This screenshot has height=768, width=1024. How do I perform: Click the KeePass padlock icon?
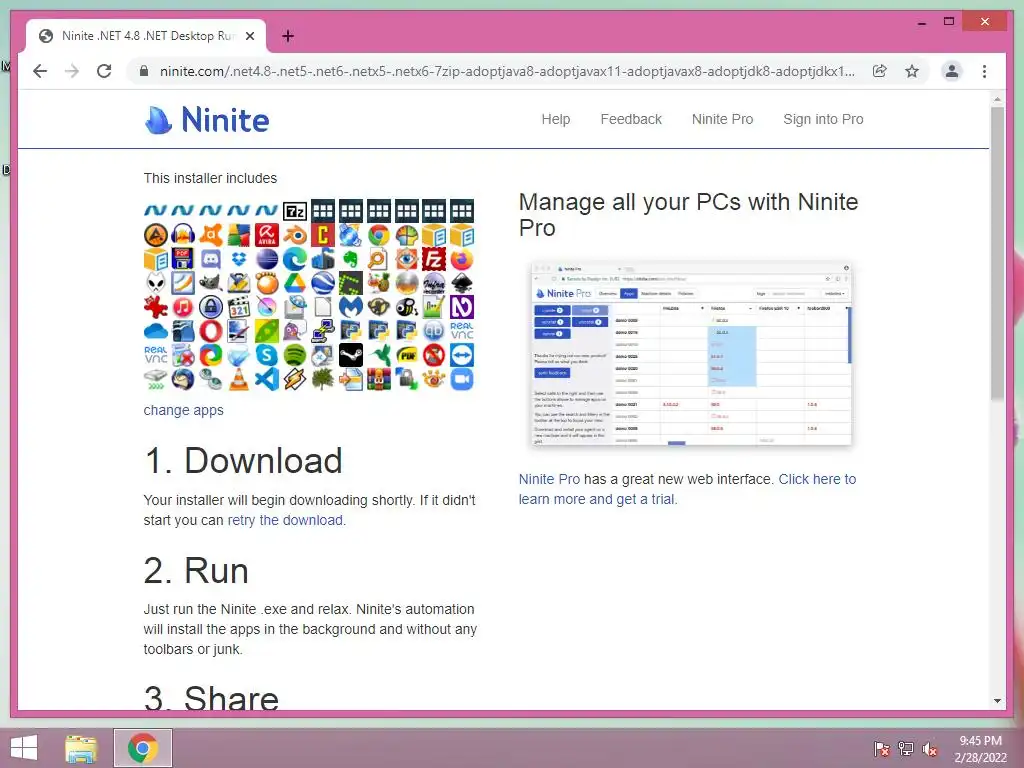[x=211, y=307]
